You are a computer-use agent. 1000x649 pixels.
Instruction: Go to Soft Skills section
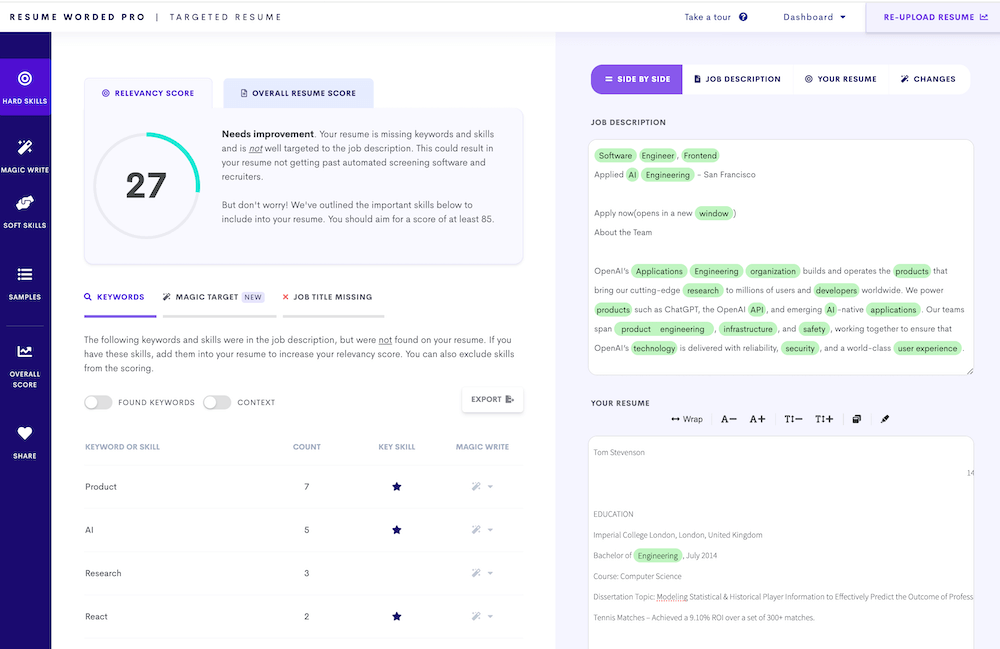(25, 211)
